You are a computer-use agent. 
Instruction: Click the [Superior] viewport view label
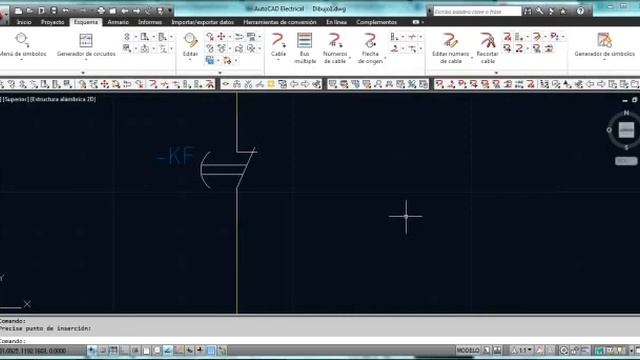(x=15, y=99)
